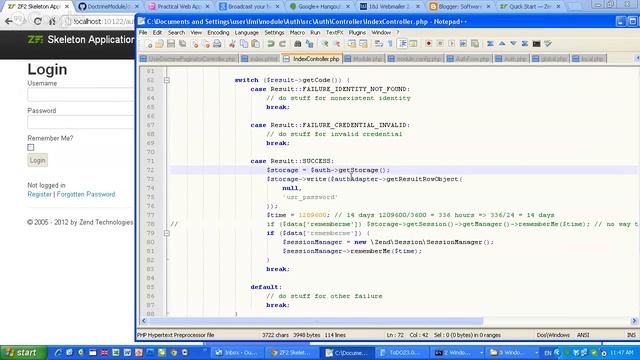640x360 pixels.
Task: Open the Register link
Action: [x=40, y=194]
